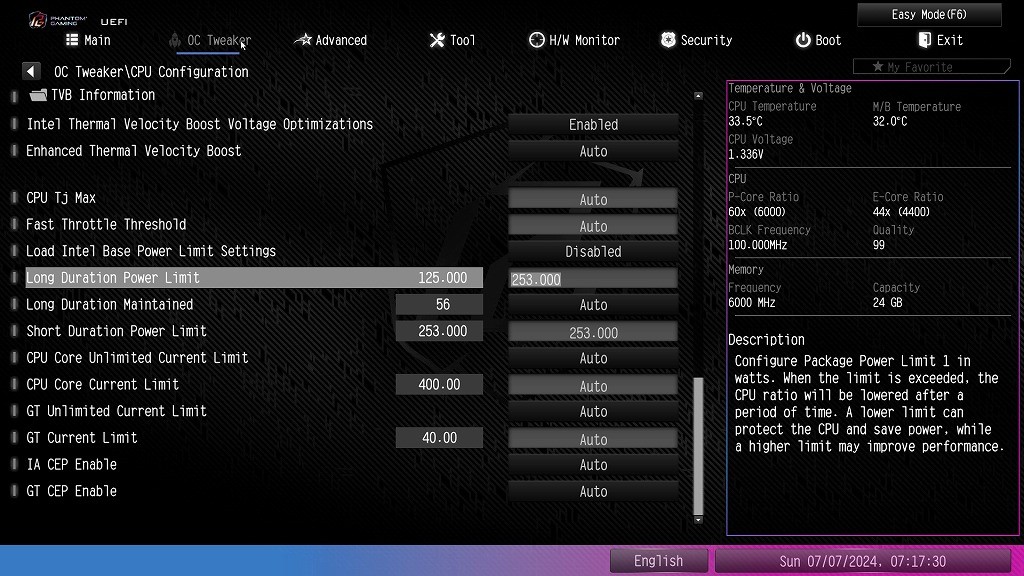1024x576 pixels.
Task: Click the Tool wrench icon
Action: pyautogui.click(x=437, y=40)
